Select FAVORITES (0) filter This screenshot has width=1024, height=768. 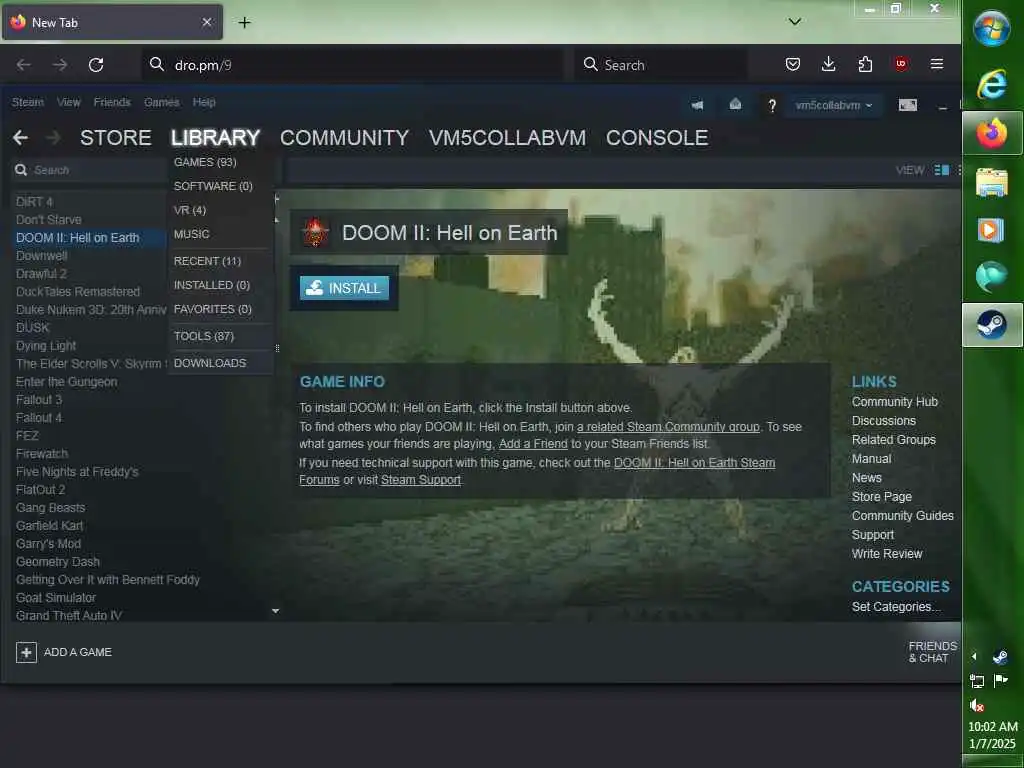tap(213, 310)
